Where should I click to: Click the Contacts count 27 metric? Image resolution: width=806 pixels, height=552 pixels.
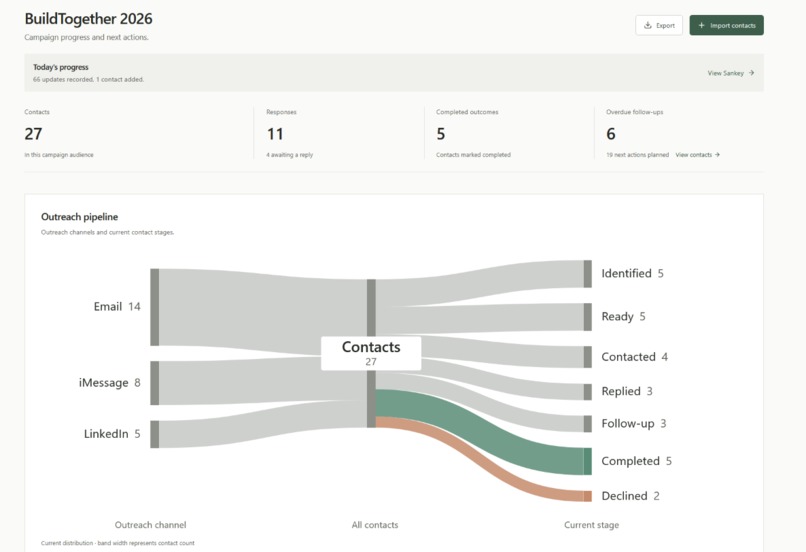33,134
